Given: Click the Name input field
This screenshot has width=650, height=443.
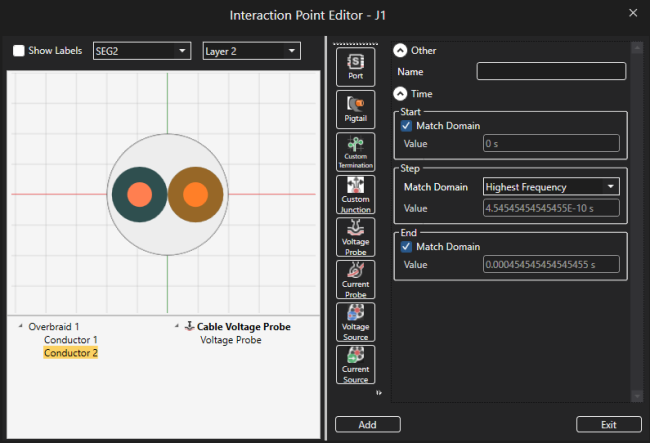Looking at the screenshot, I should click(x=551, y=71).
